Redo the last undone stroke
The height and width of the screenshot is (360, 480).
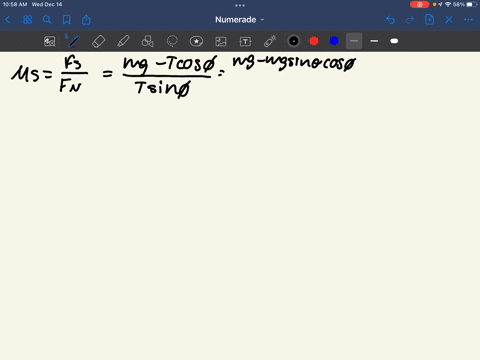(410, 20)
